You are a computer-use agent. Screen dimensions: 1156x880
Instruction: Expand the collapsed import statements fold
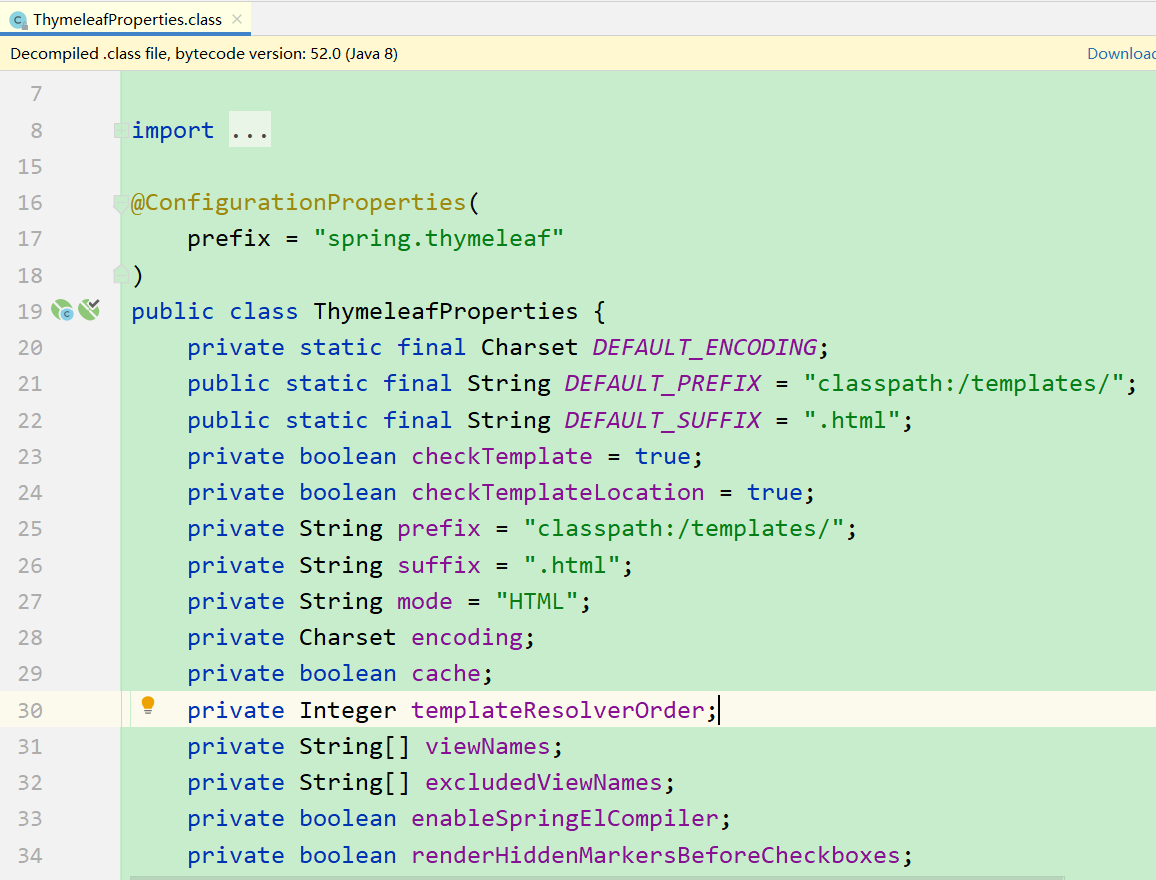click(120, 130)
